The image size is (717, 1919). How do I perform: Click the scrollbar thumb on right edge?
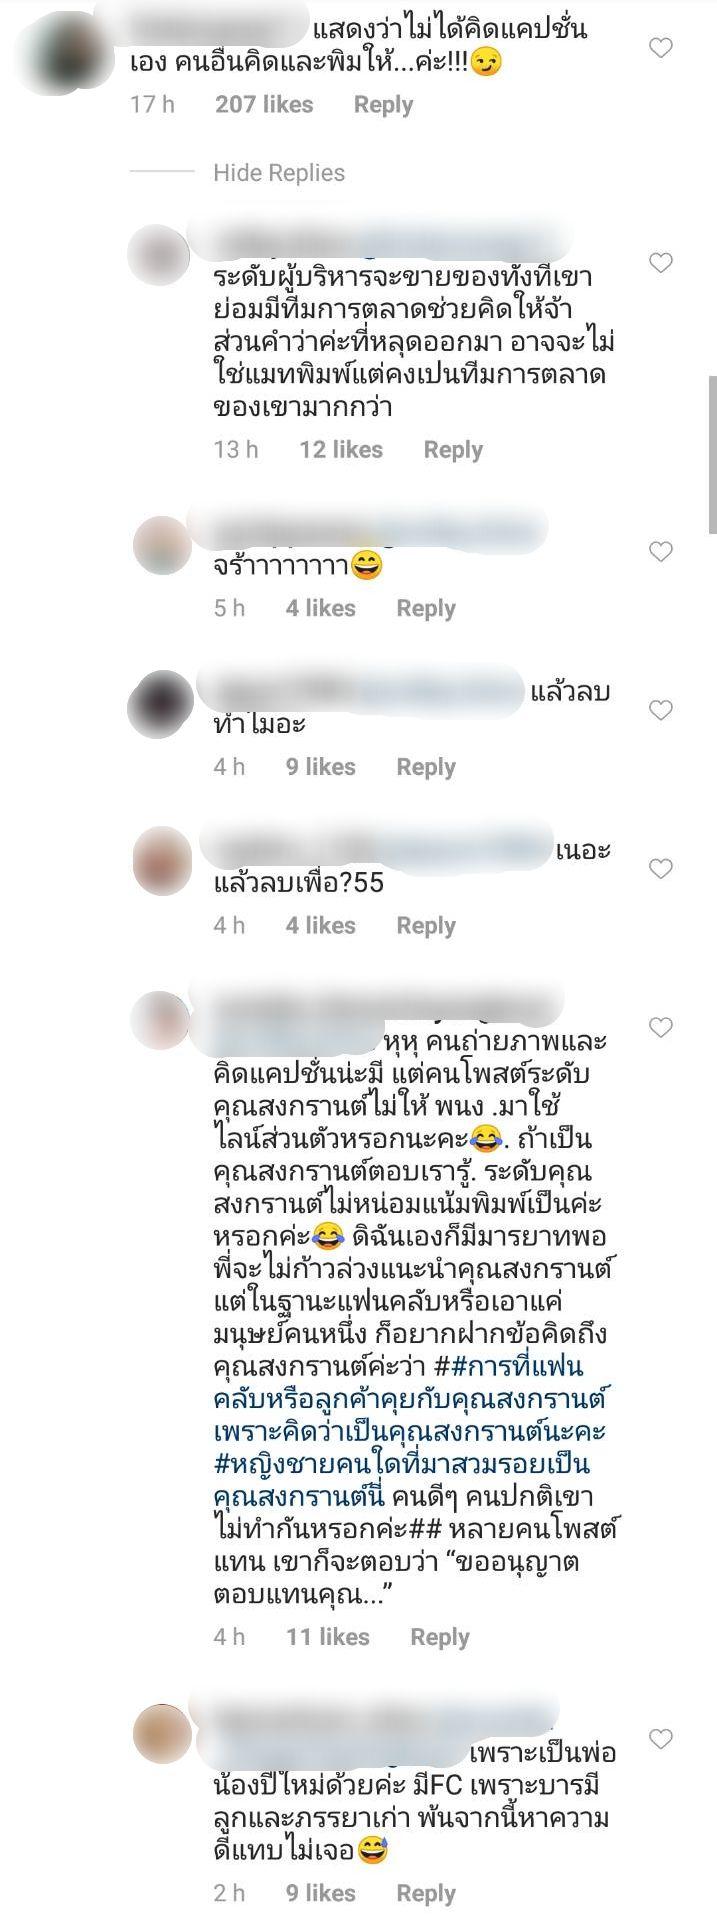[x=712, y=456]
